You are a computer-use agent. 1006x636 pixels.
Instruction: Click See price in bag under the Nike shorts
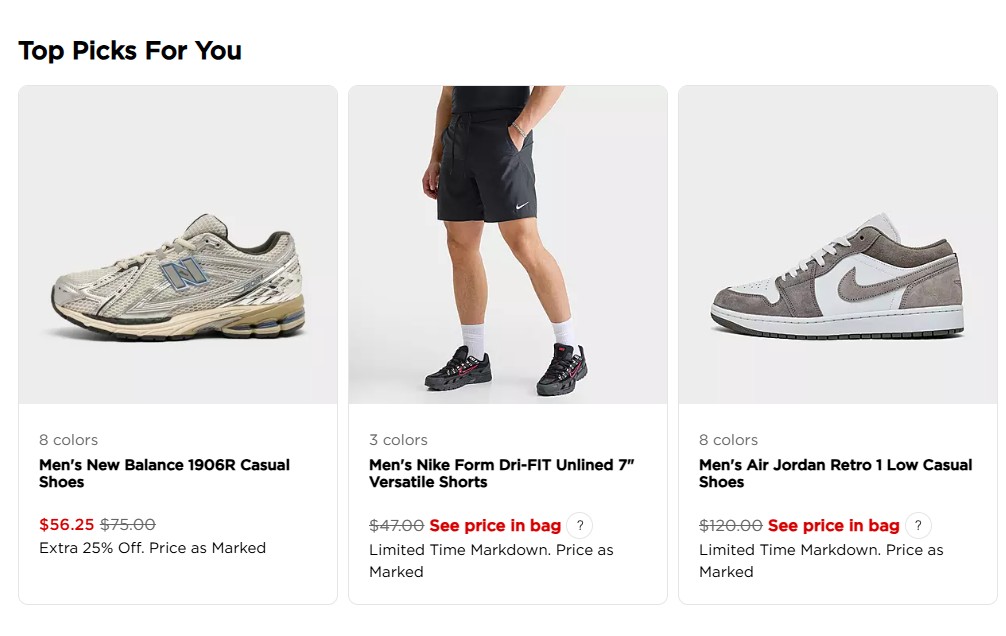(x=495, y=526)
